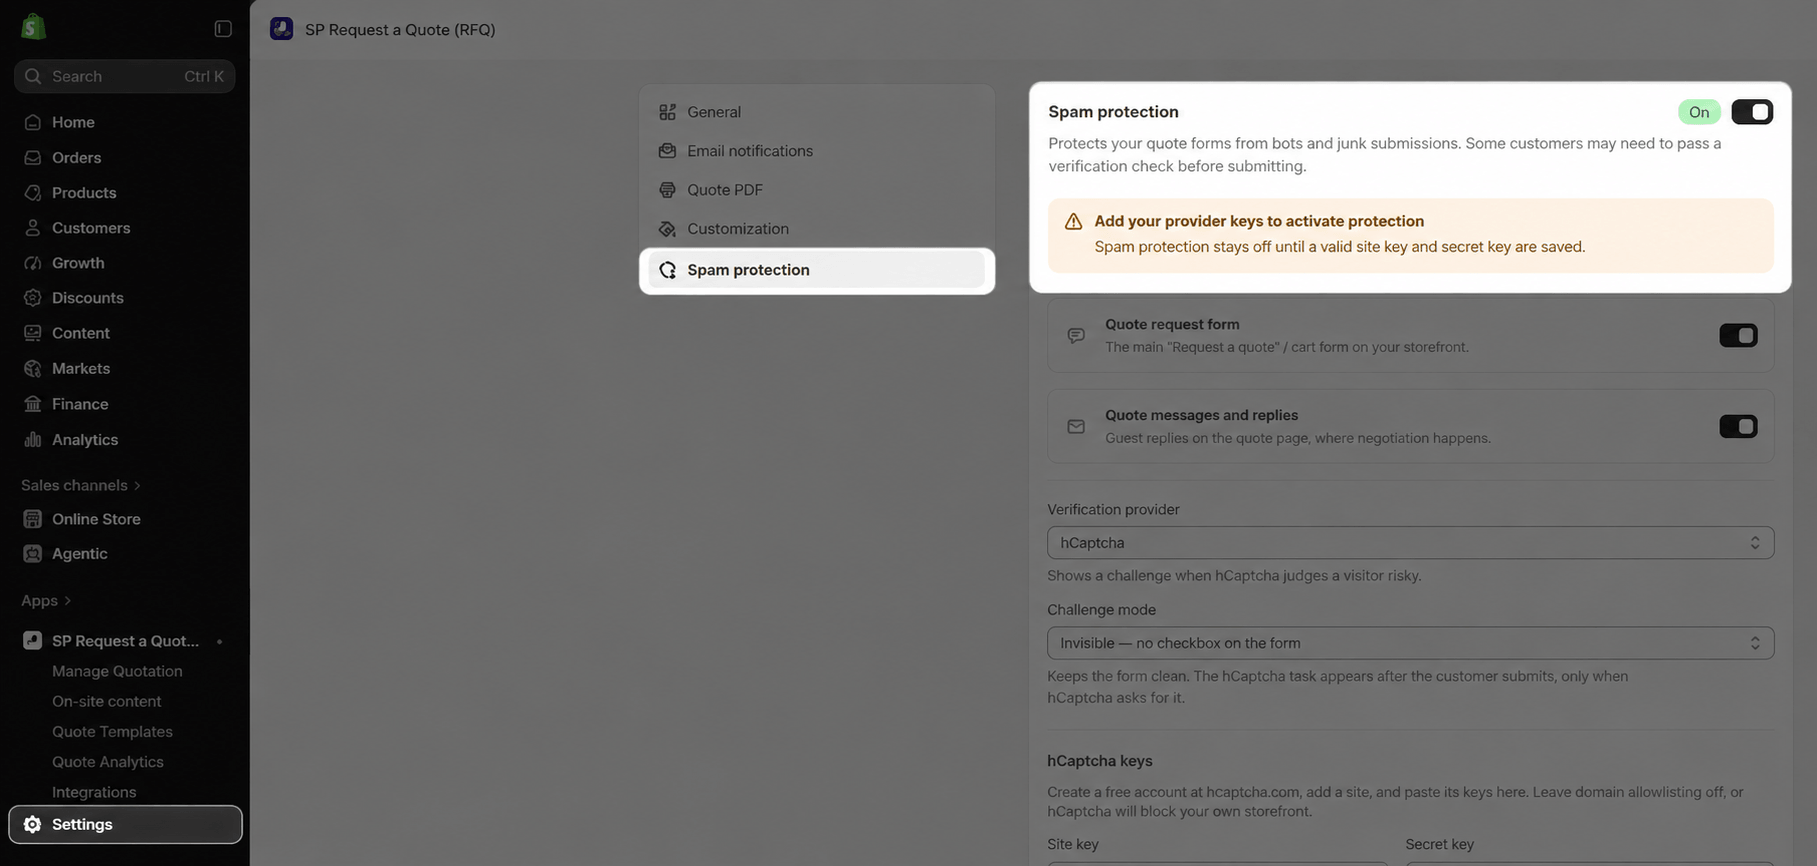This screenshot has width=1817, height=866.
Task: Go to On-site content in the app menu
Action: (106, 701)
